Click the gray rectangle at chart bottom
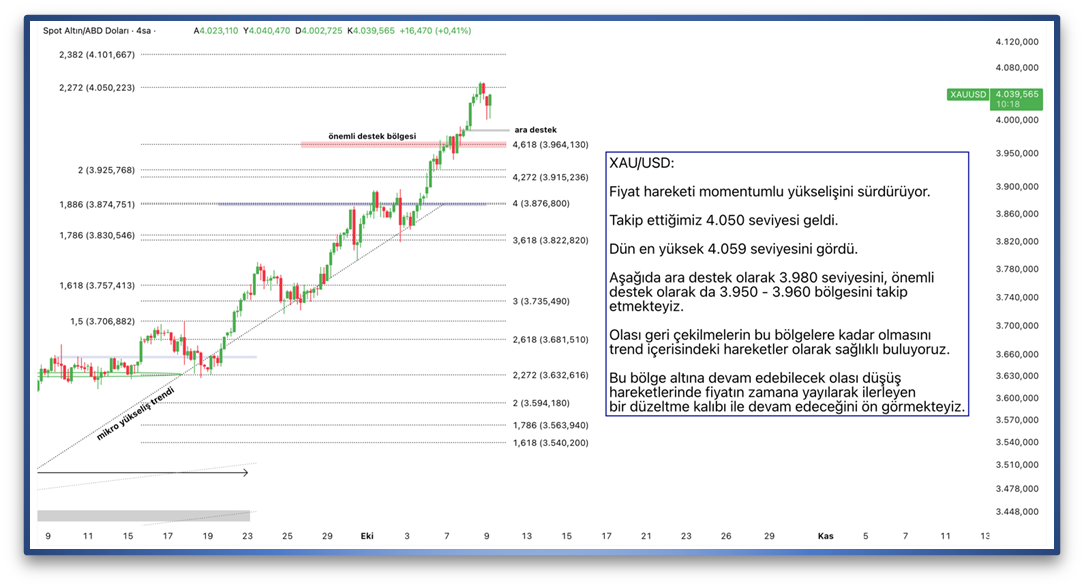The height and width of the screenshot is (587, 1084). click(x=142, y=515)
